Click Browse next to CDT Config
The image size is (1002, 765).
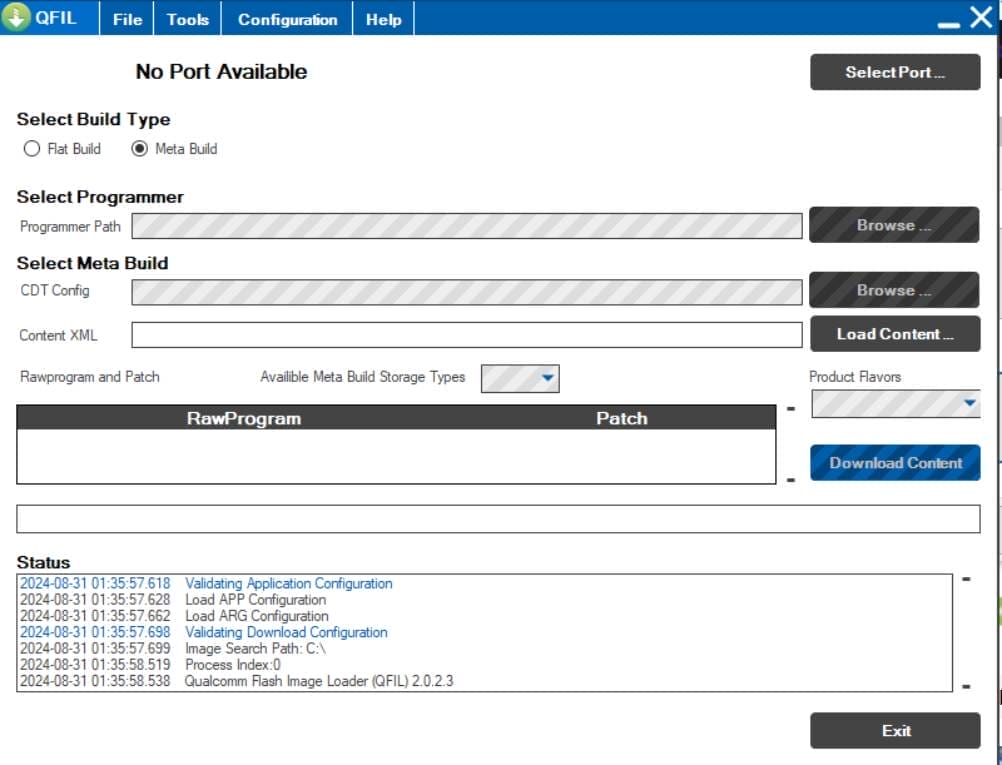pyautogui.click(x=893, y=291)
